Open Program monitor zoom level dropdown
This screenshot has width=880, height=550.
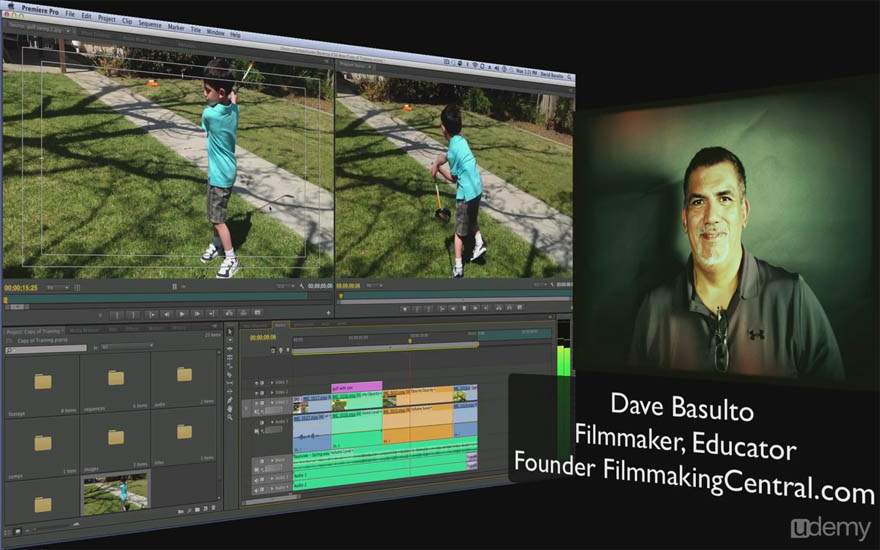374,286
